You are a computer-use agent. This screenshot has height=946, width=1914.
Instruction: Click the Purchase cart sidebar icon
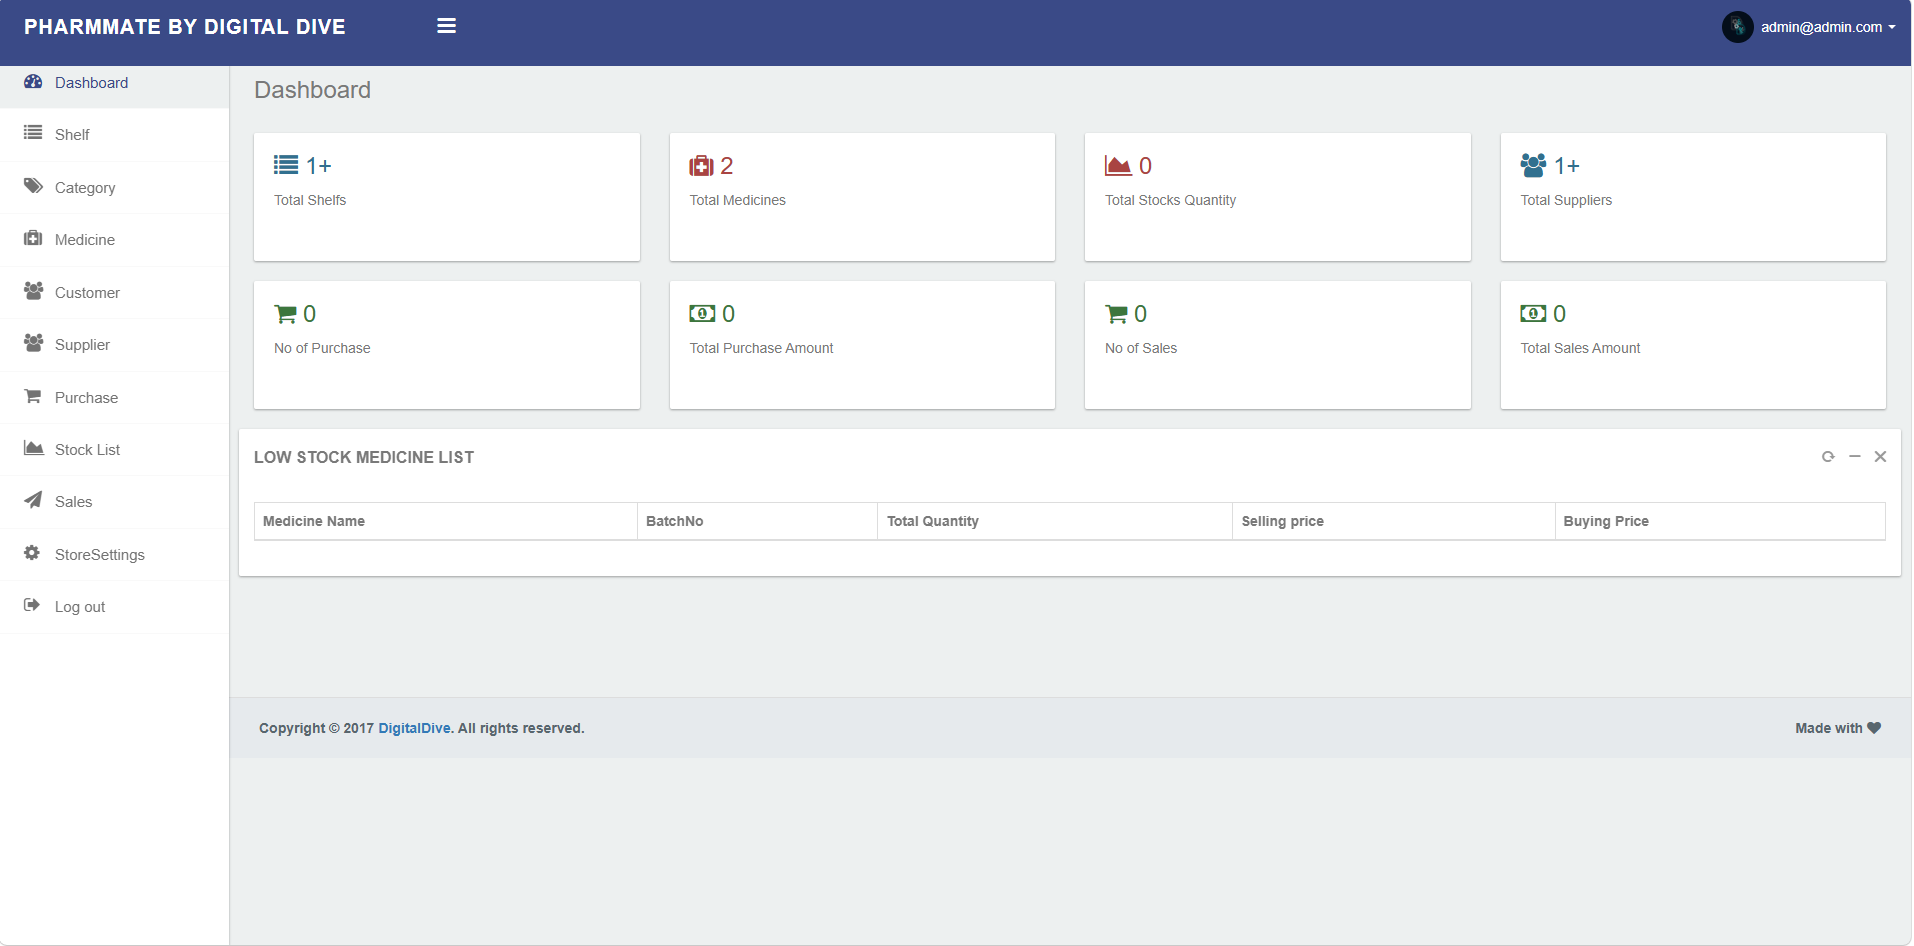pos(33,396)
